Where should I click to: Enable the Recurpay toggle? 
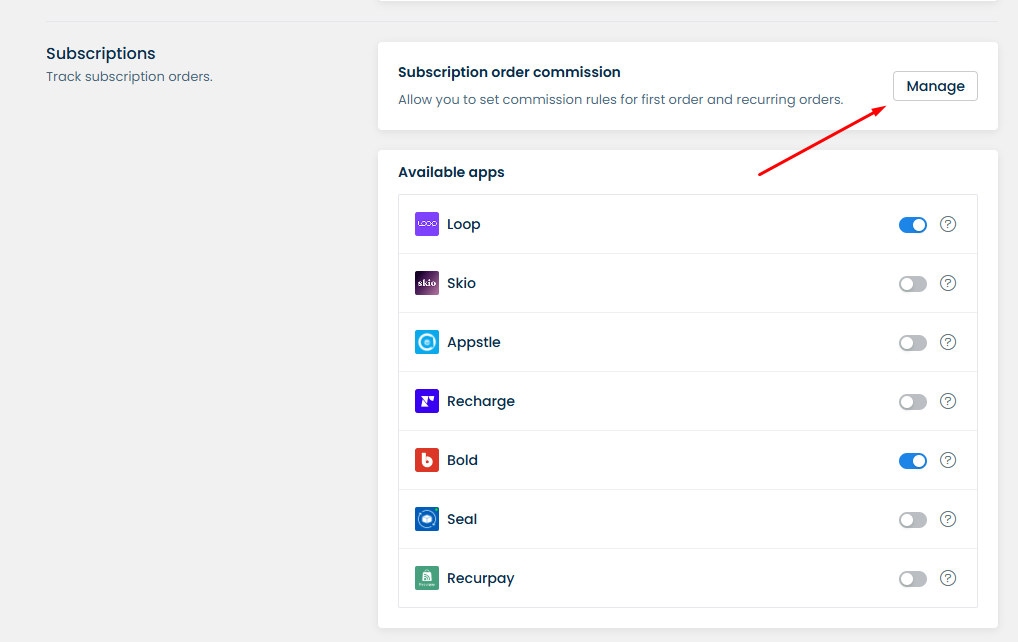(912, 579)
